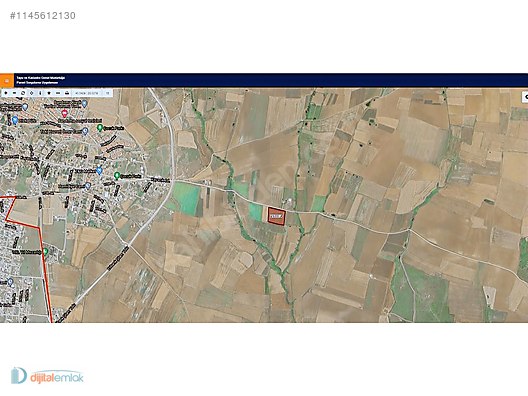Viewport: 528px width, 396px height.
Task: Print the map with printer icon
Action: [67, 93]
